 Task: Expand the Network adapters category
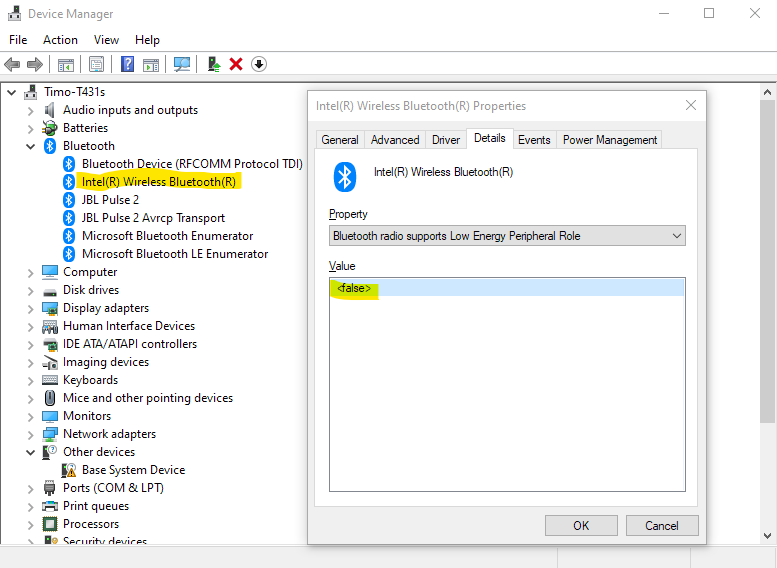[31, 435]
